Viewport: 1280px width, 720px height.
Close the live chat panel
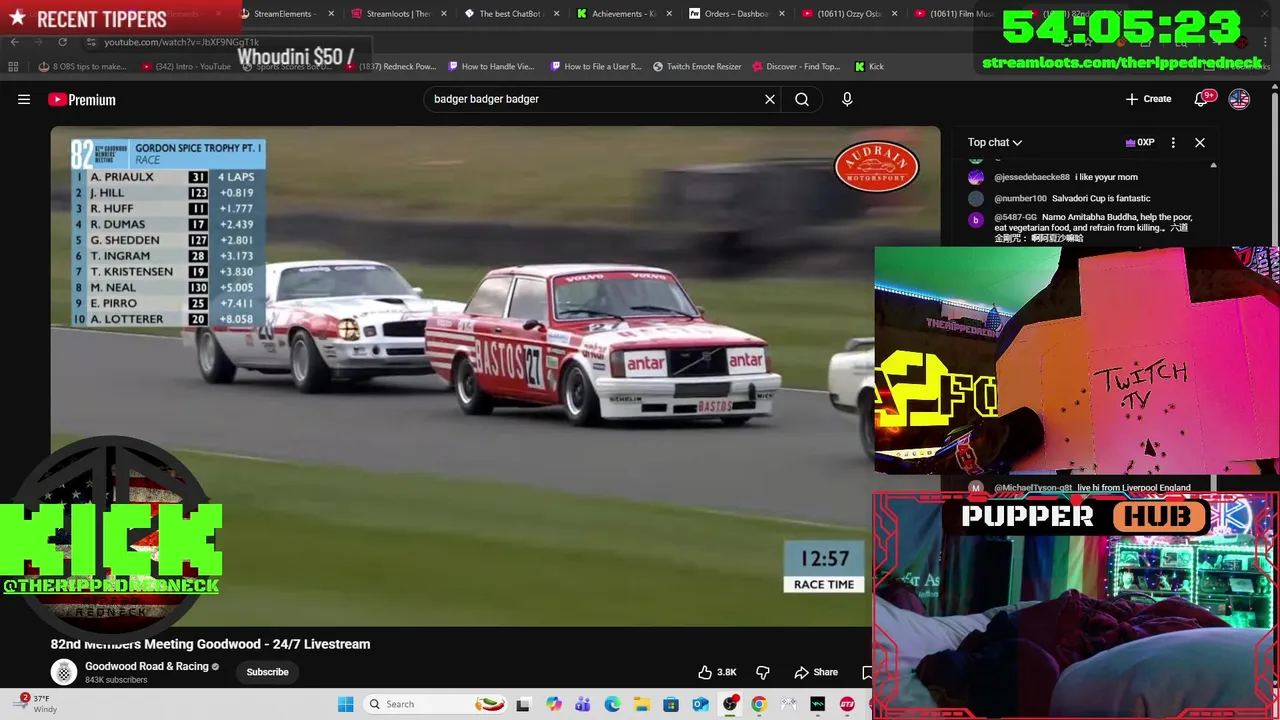[1200, 142]
